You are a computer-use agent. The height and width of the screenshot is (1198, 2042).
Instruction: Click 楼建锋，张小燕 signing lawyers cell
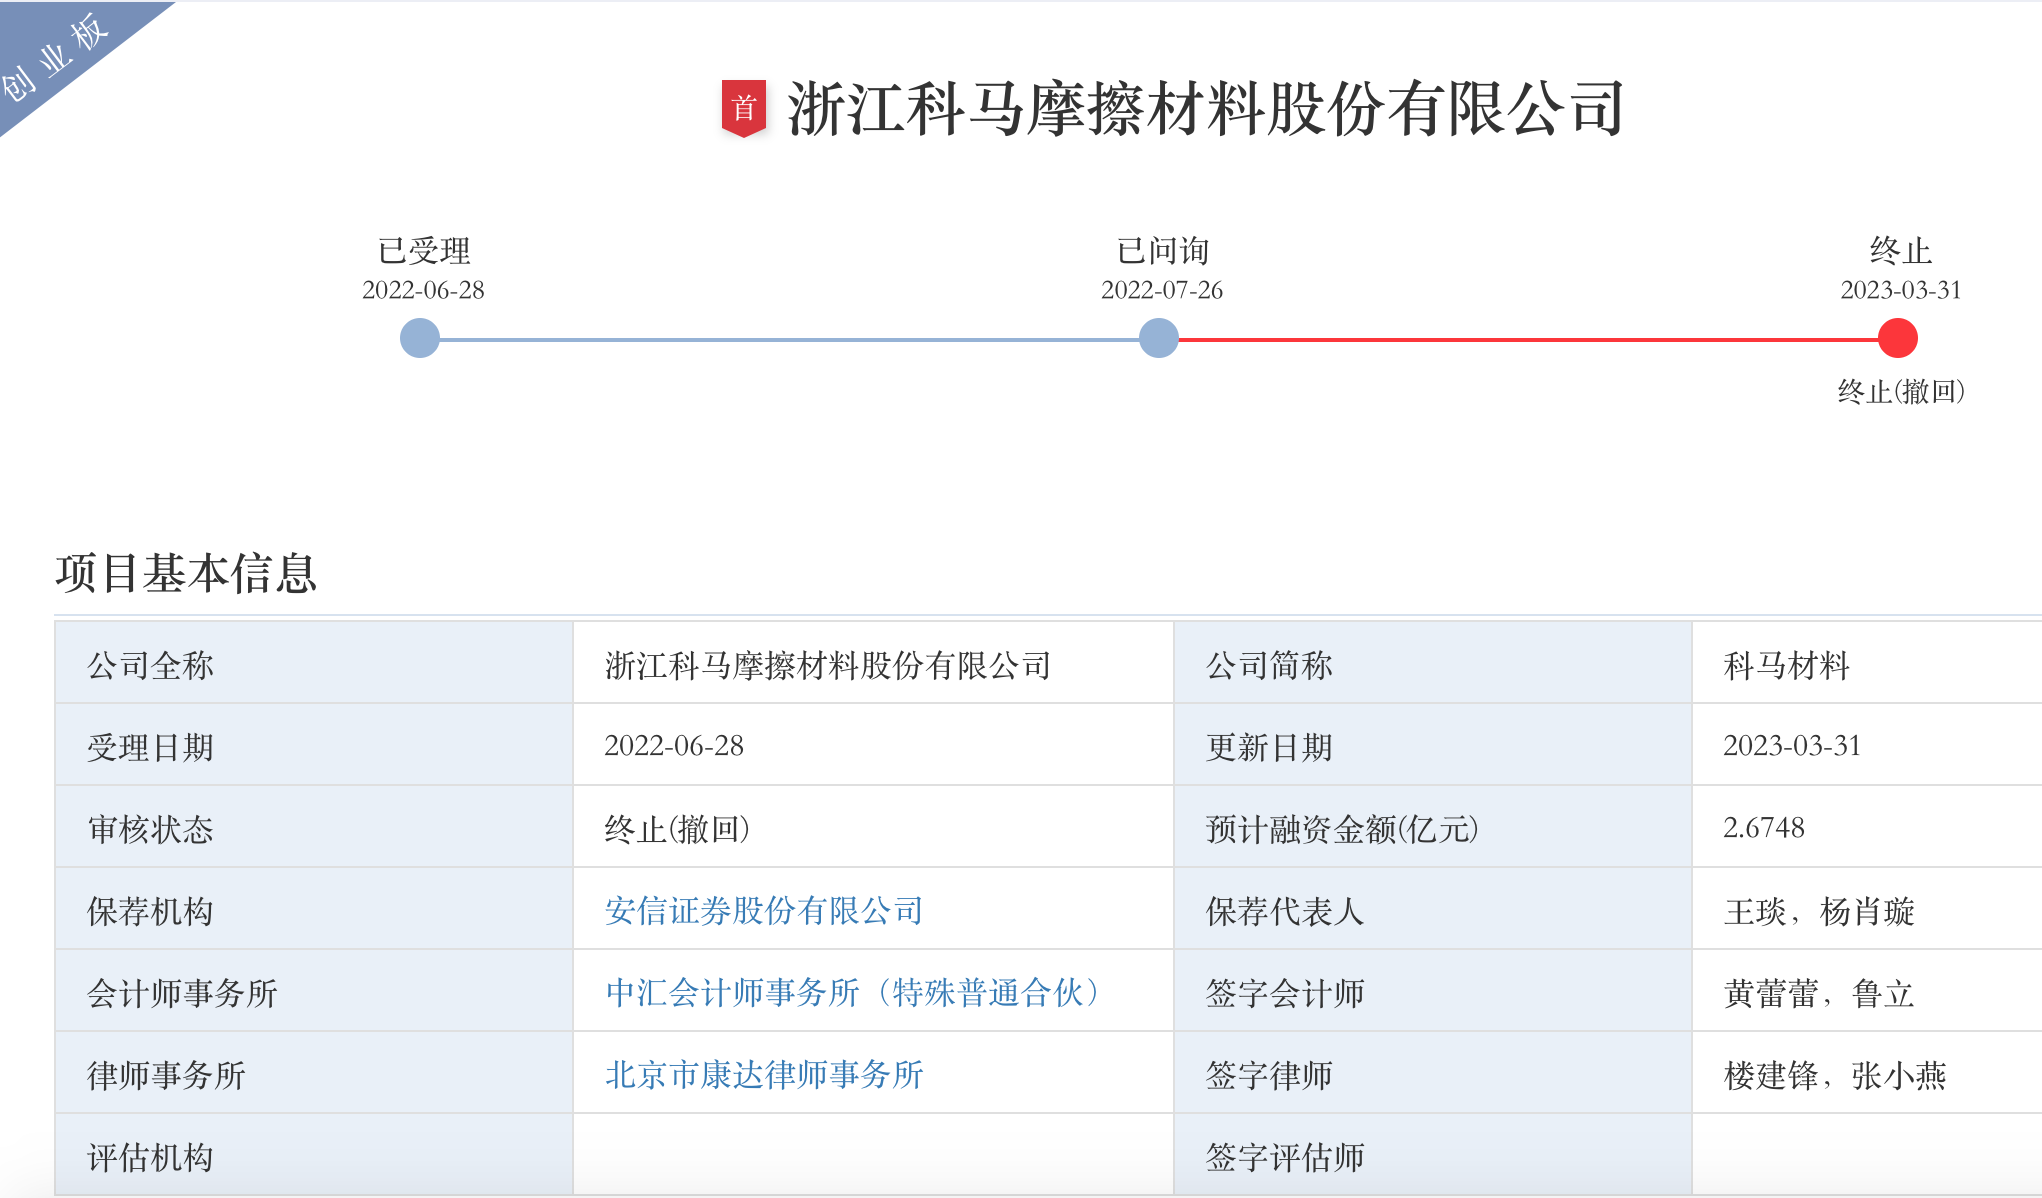1834,1076
